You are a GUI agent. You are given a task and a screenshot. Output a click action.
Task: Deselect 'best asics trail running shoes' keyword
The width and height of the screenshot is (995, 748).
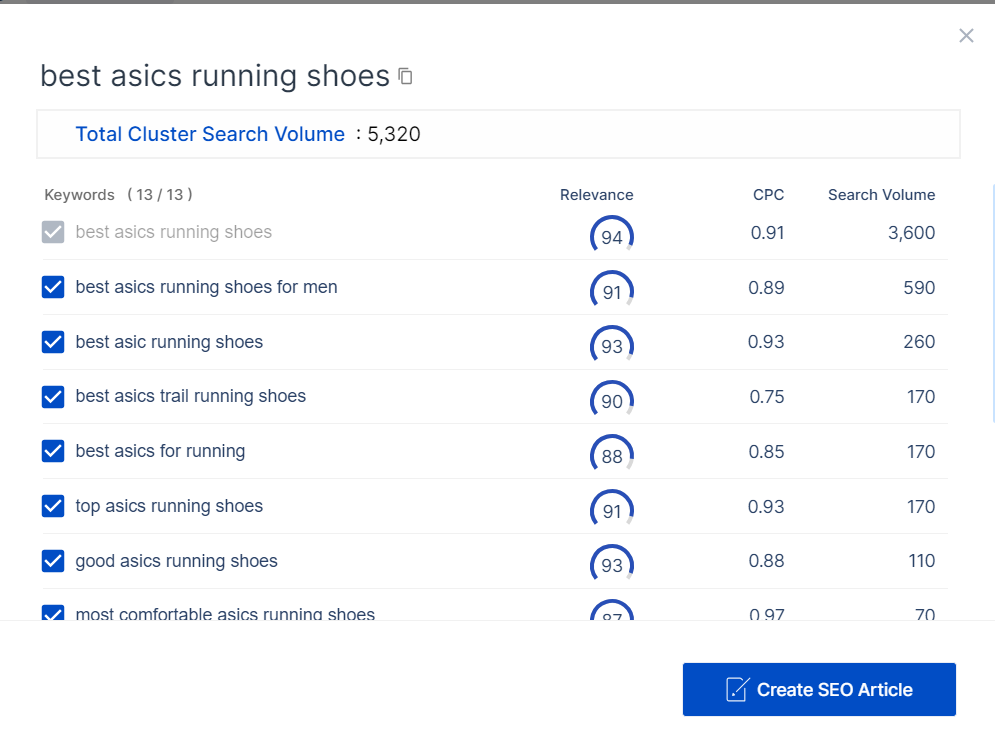[x=53, y=397]
